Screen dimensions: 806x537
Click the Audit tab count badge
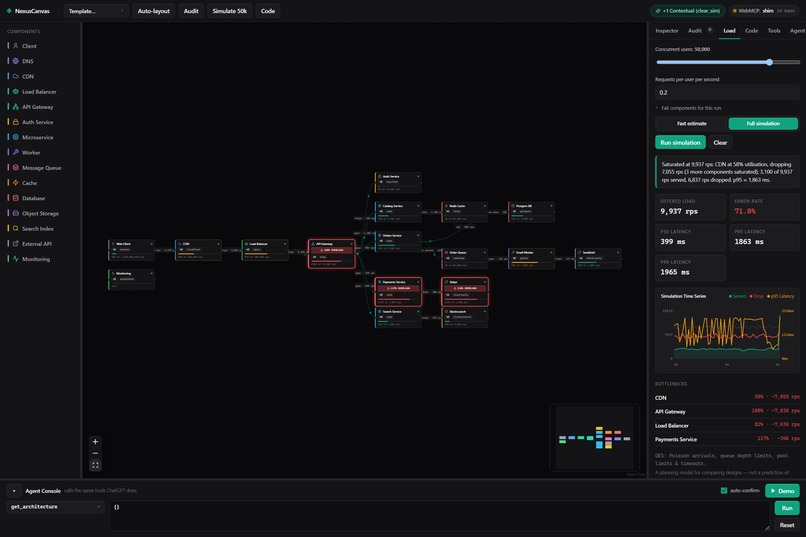tap(710, 30)
